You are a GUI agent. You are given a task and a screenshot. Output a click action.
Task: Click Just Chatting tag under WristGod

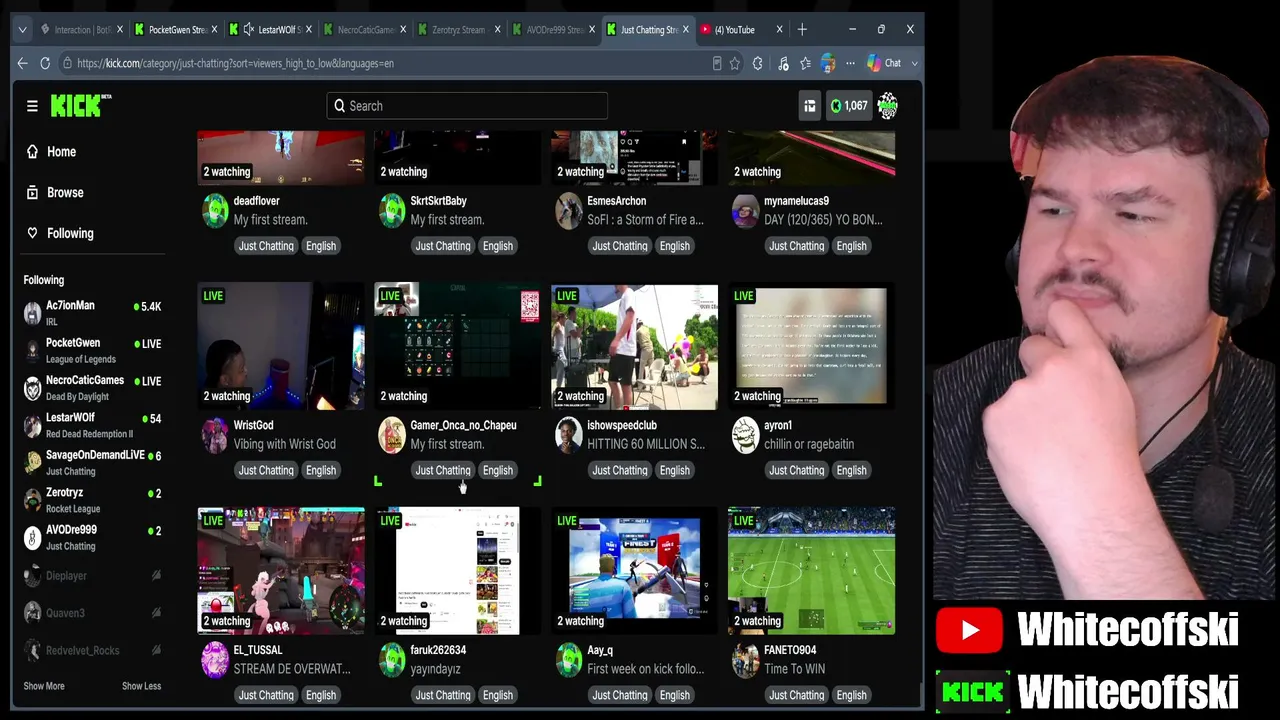tap(266, 470)
